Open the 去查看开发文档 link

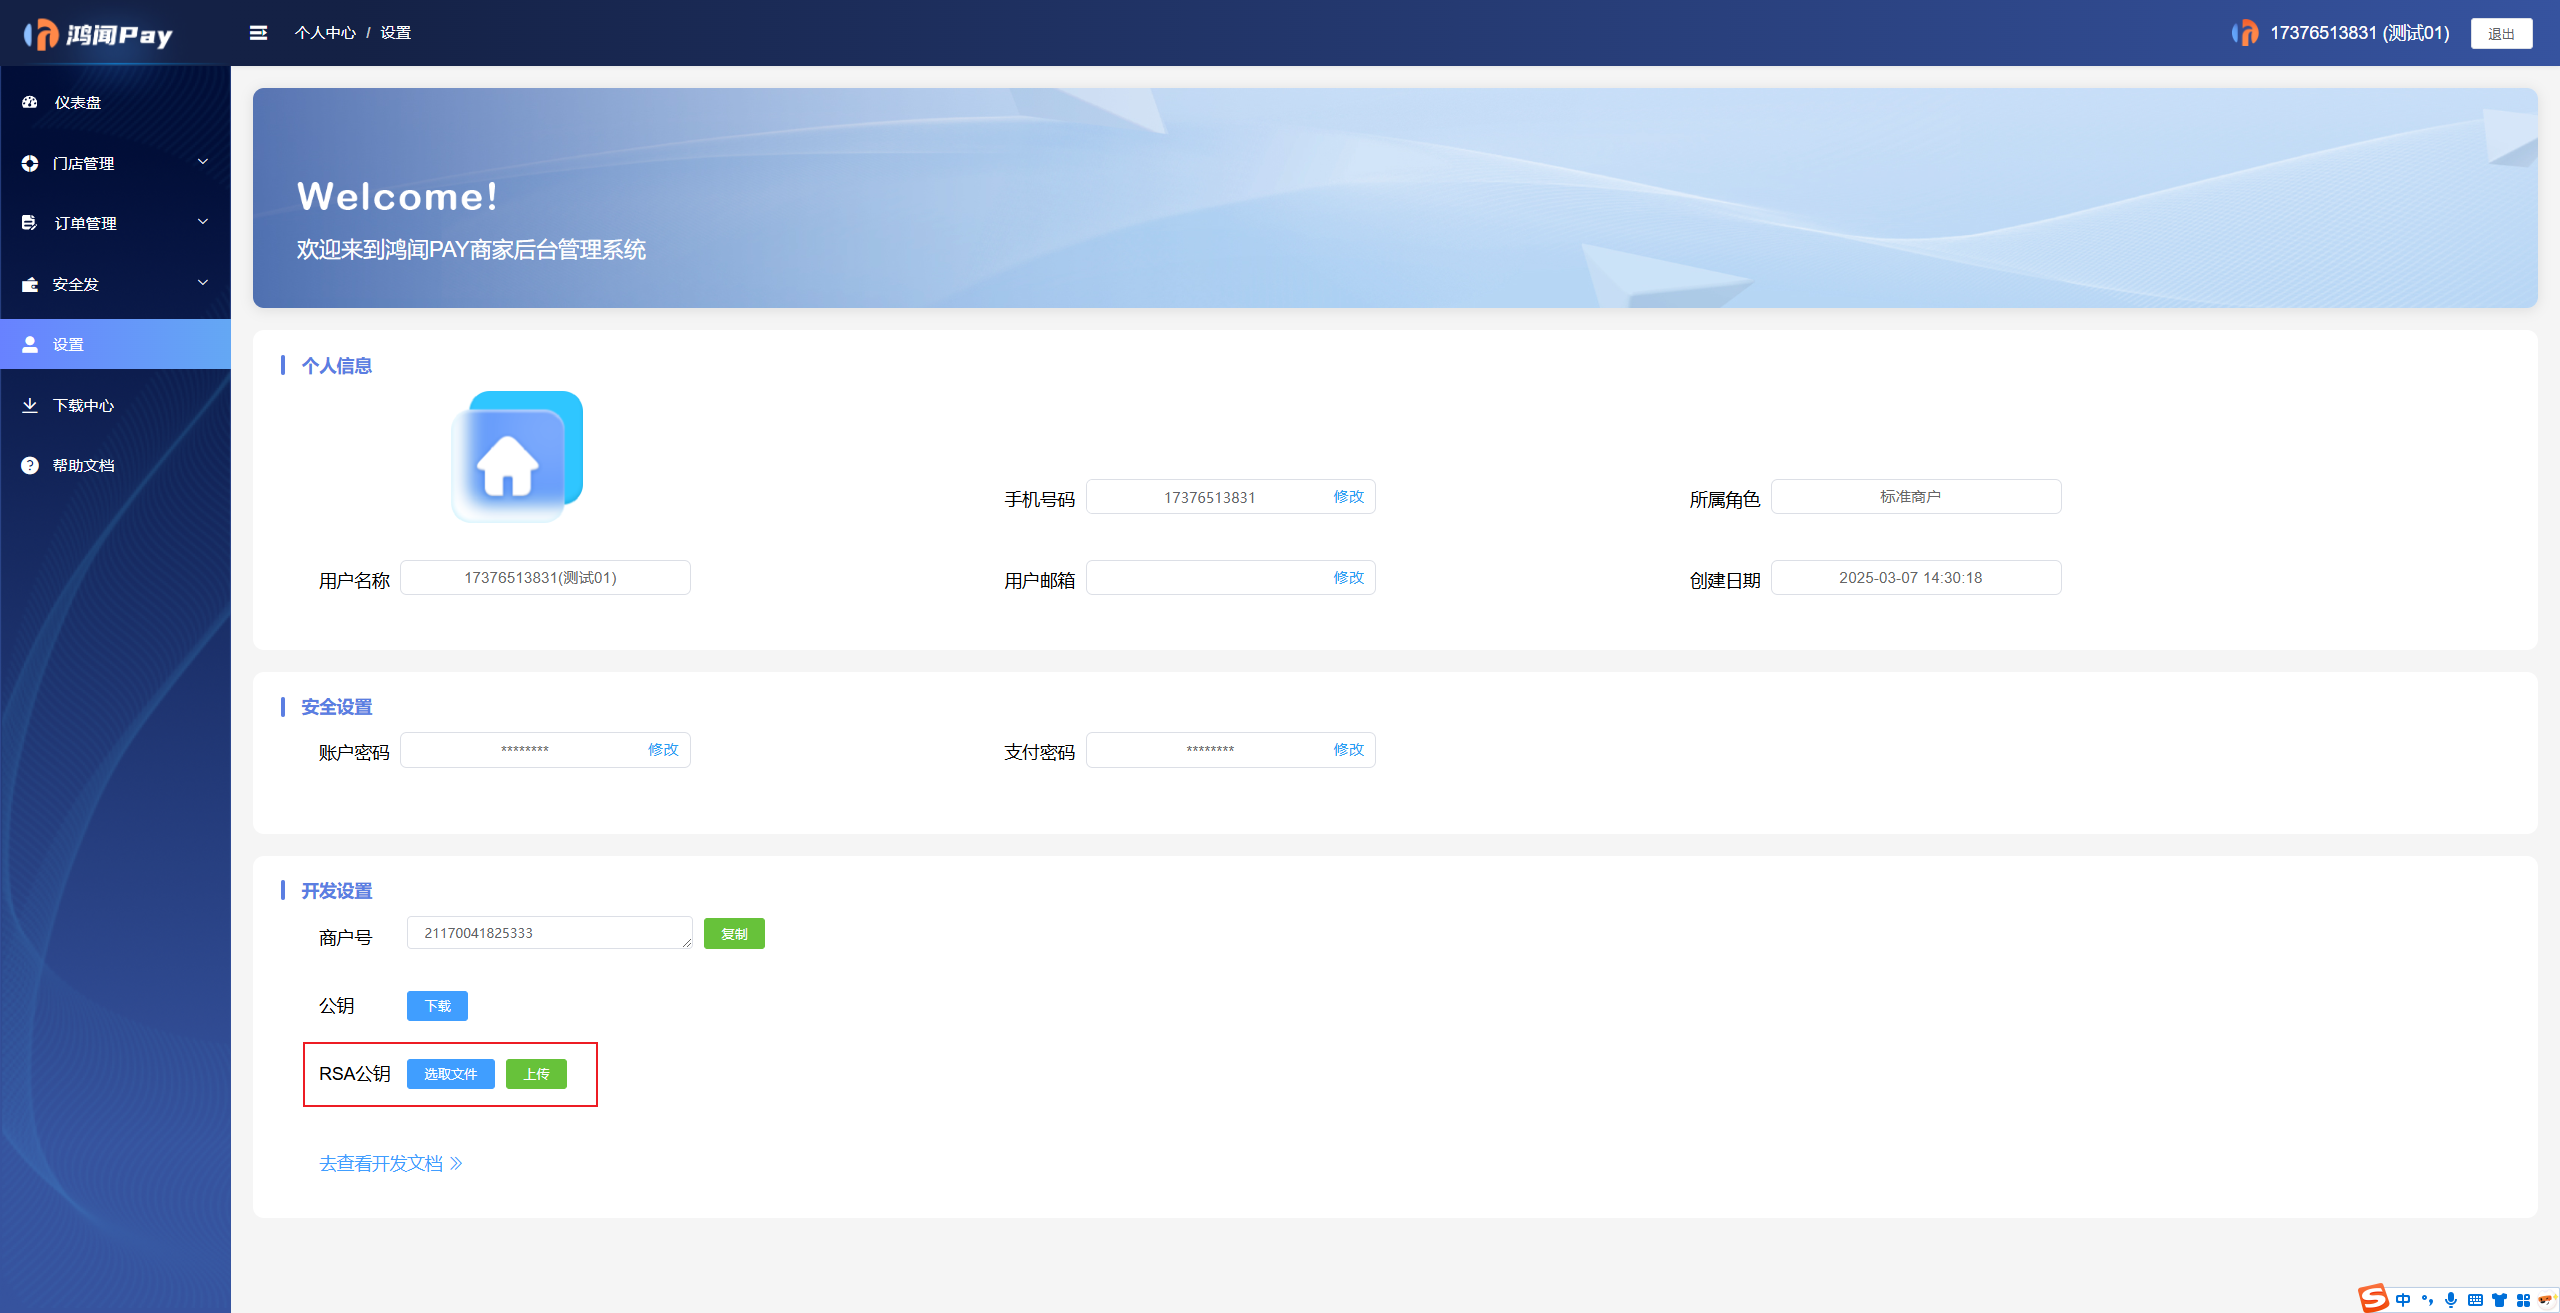pos(391,1163)
